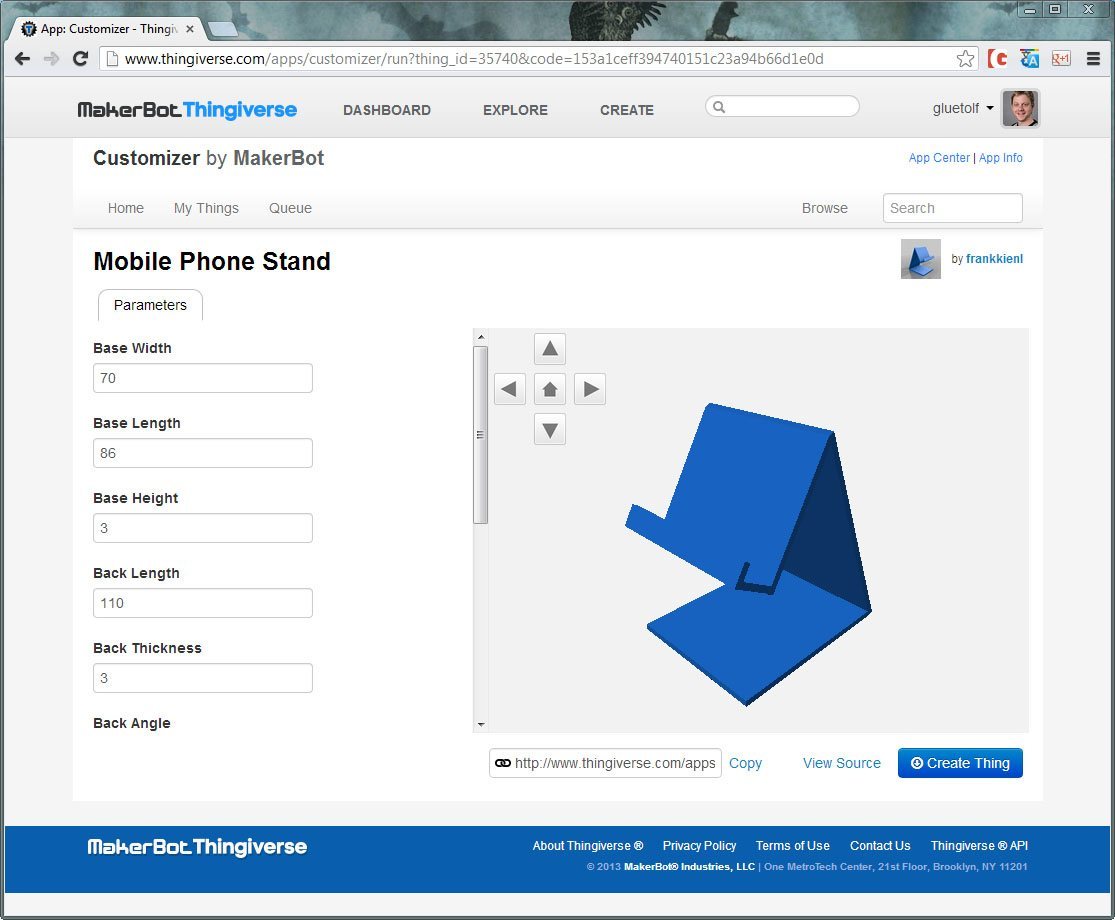Open a new browser tab
This screenshot has width=1115, height=920.
click(x=223, y=29)
